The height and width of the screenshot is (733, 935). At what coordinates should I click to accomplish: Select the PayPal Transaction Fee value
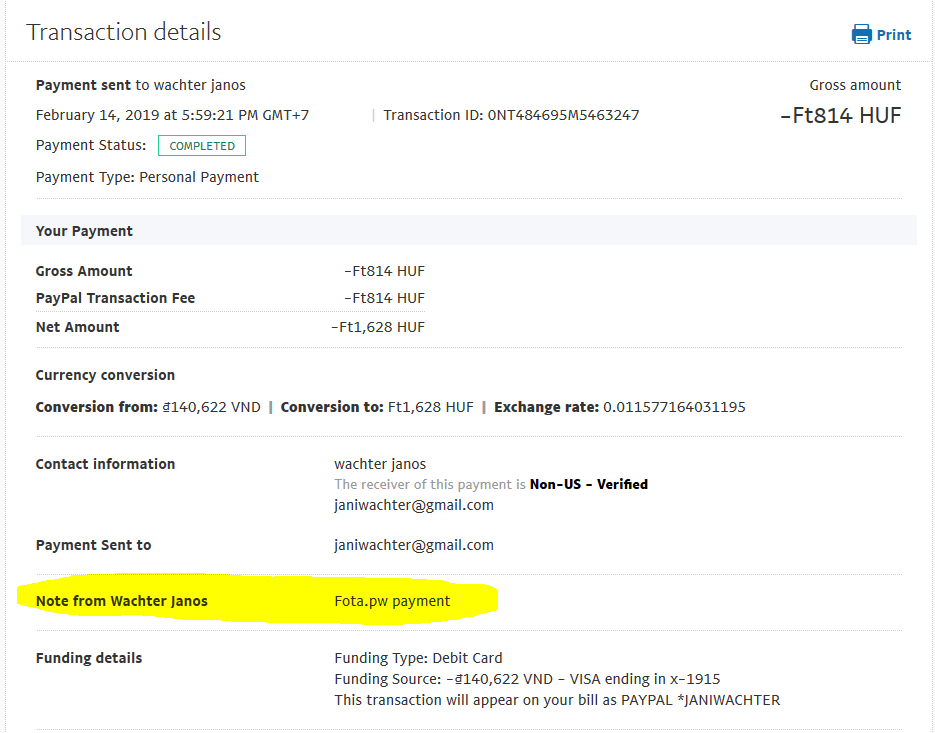[385, 298]
